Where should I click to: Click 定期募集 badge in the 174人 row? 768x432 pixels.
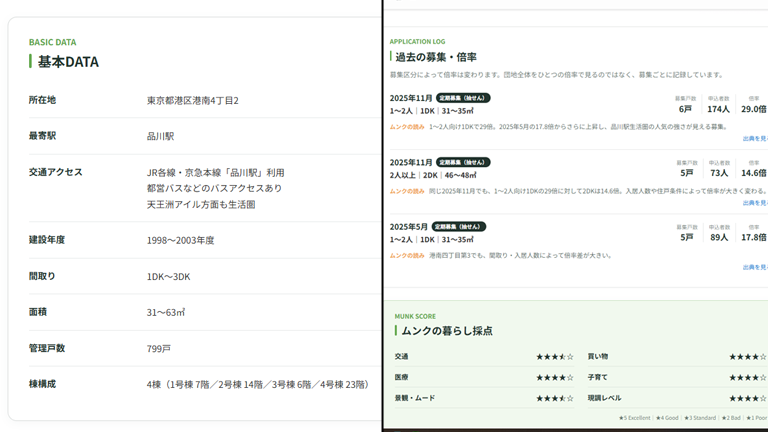(463, 98)
